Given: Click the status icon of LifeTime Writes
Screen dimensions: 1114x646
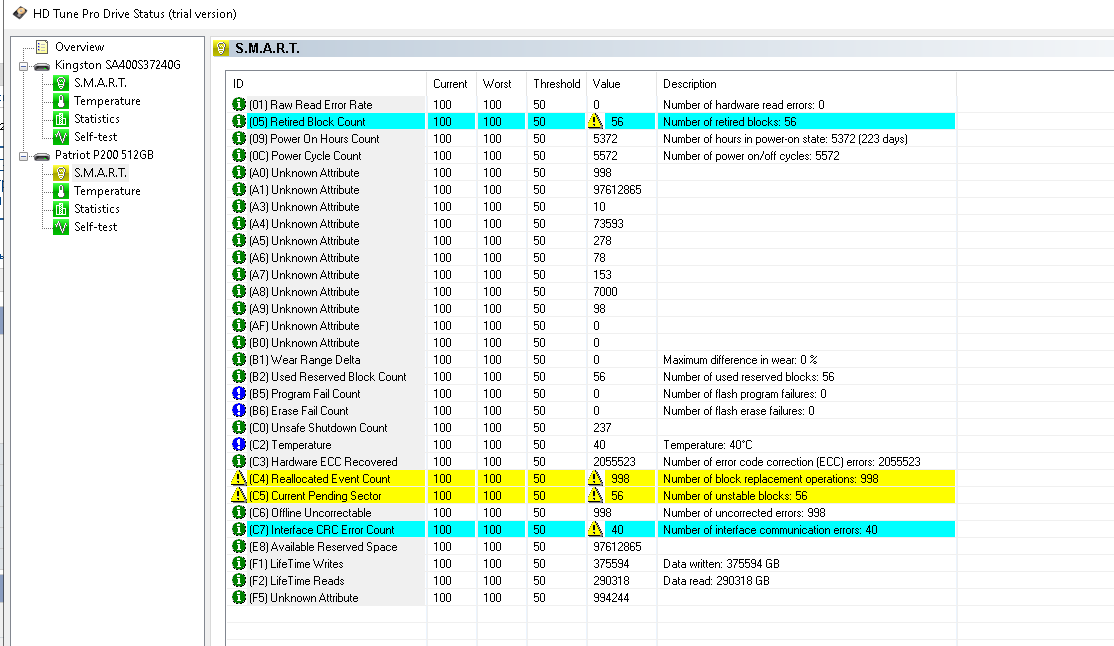Looking at the screenshot, I should coord(239,564).
